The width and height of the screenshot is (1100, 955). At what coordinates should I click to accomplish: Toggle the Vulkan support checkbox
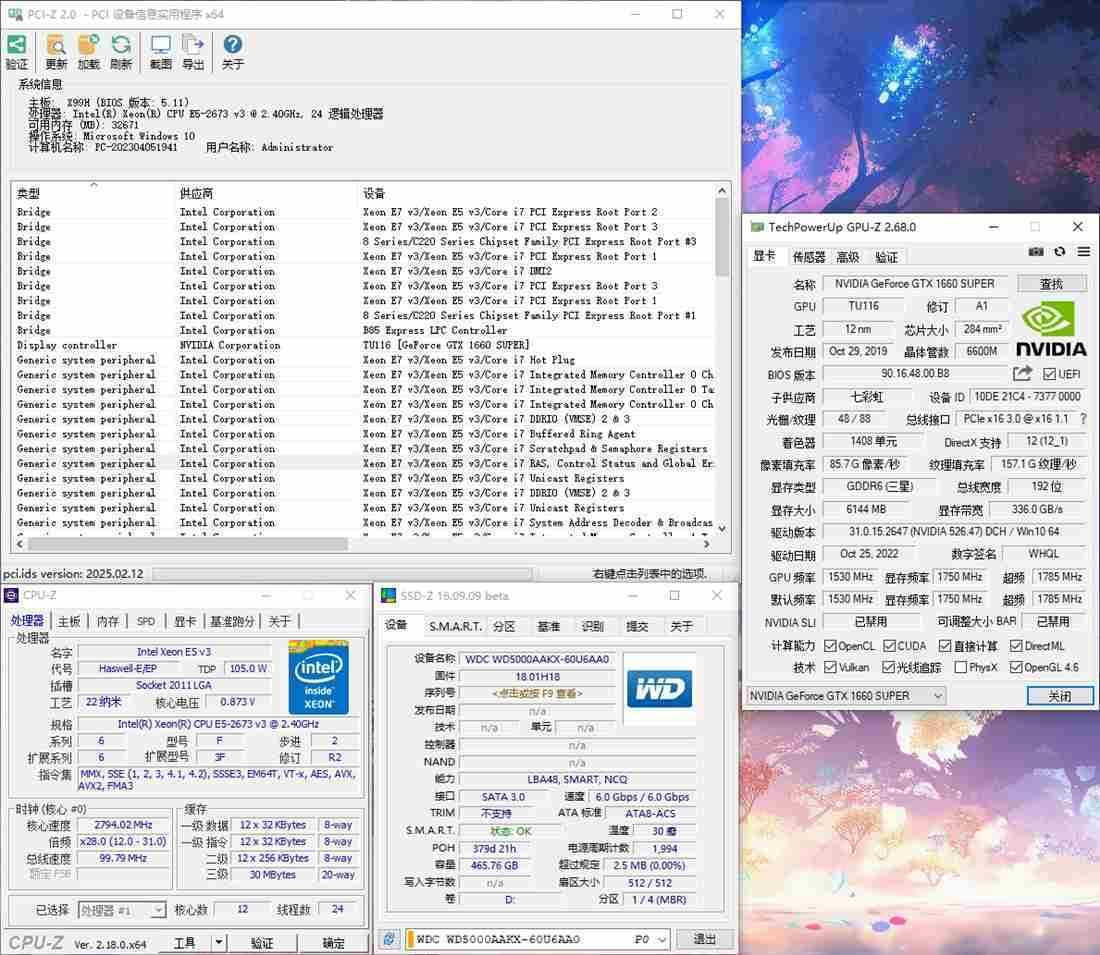tap(828, 668)
